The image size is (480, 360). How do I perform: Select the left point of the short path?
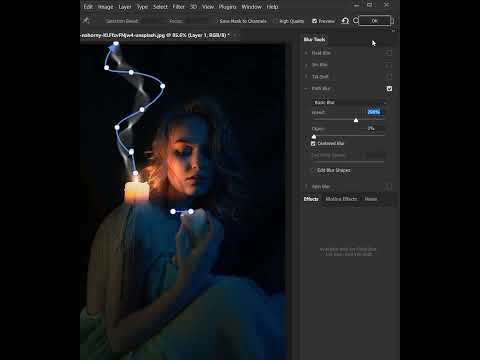173,212
